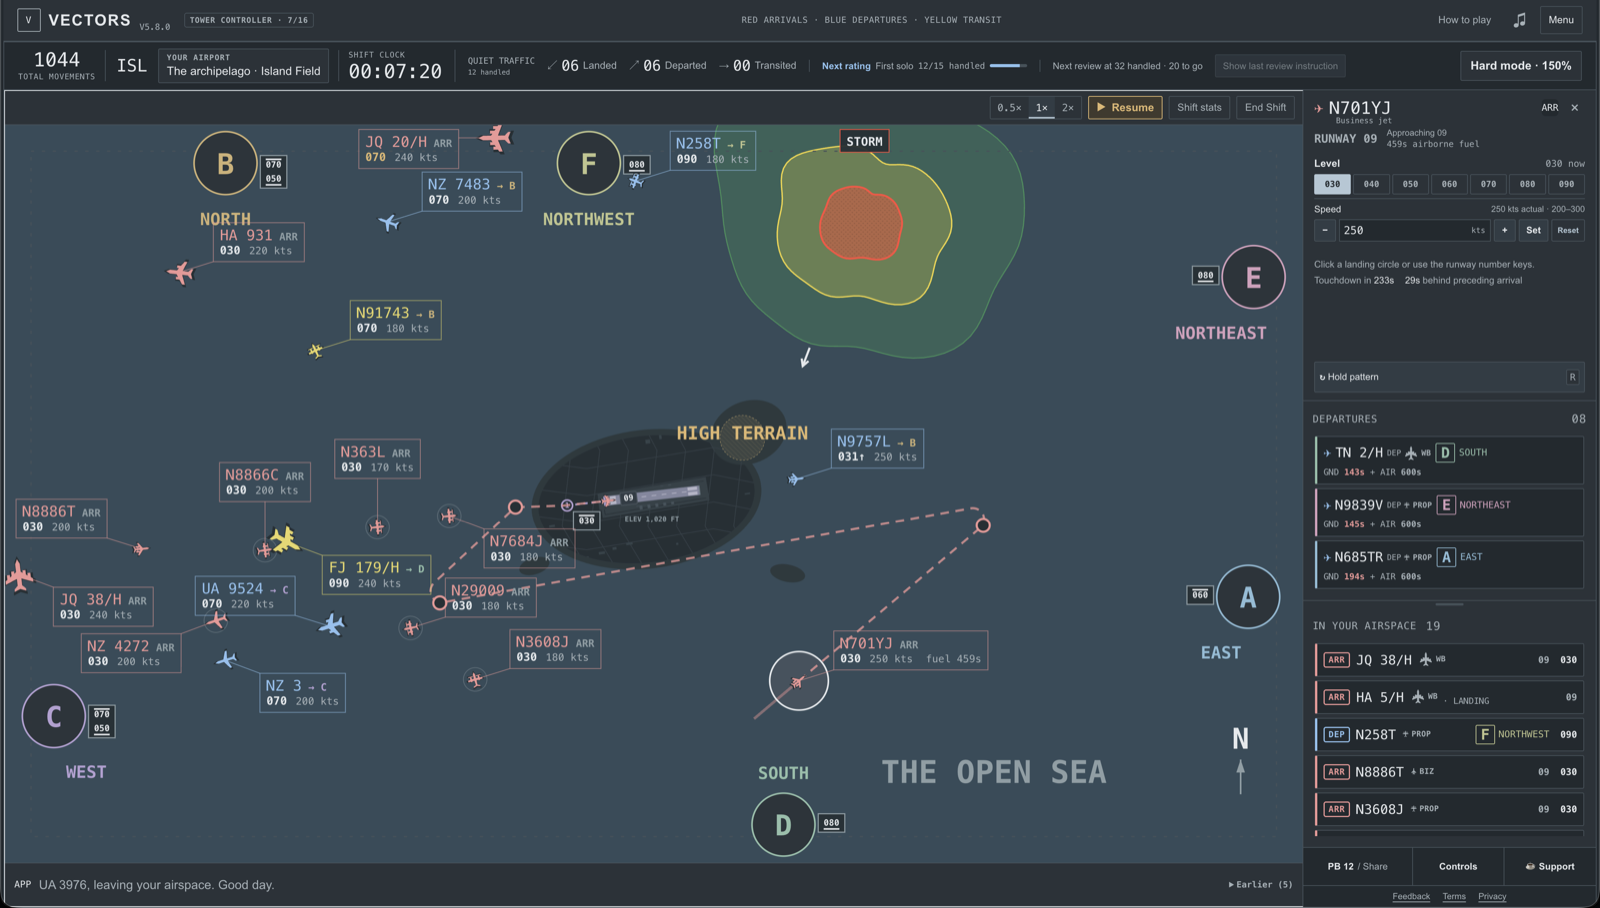Image resolution: width=1600 pixels, height=908 pixels.
Task: Select 1x game speed
Action: tap(1042, 107)
